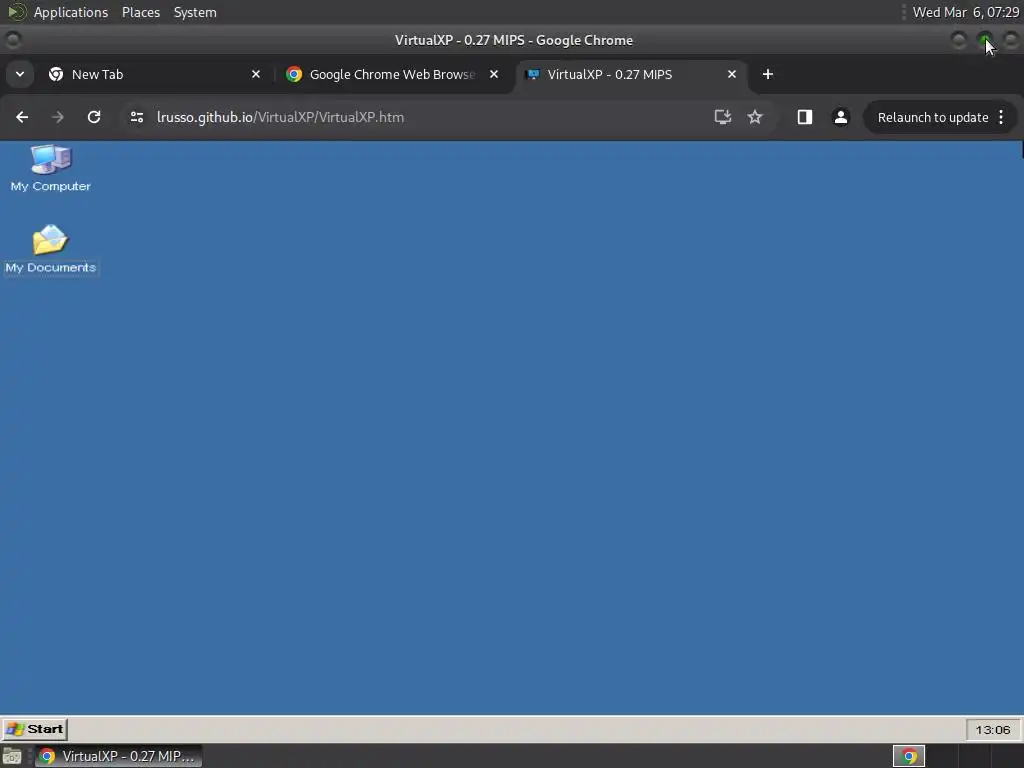The height and width of the screenshot is (768, 1024).
Task: Click the Windows XP Start button
Action: click(x=35, y=729)
